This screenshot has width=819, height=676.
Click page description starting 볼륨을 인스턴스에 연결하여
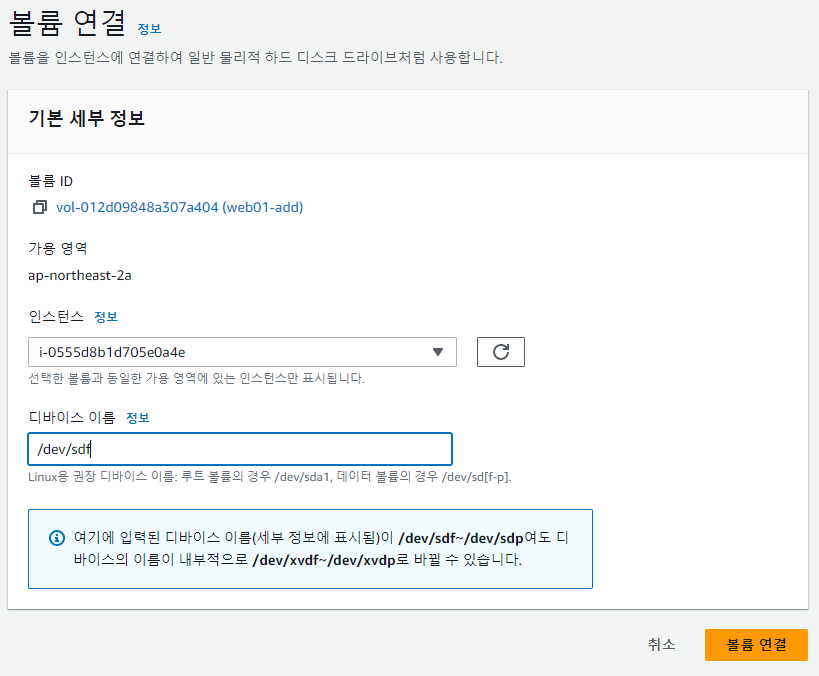tap(256, 57)
